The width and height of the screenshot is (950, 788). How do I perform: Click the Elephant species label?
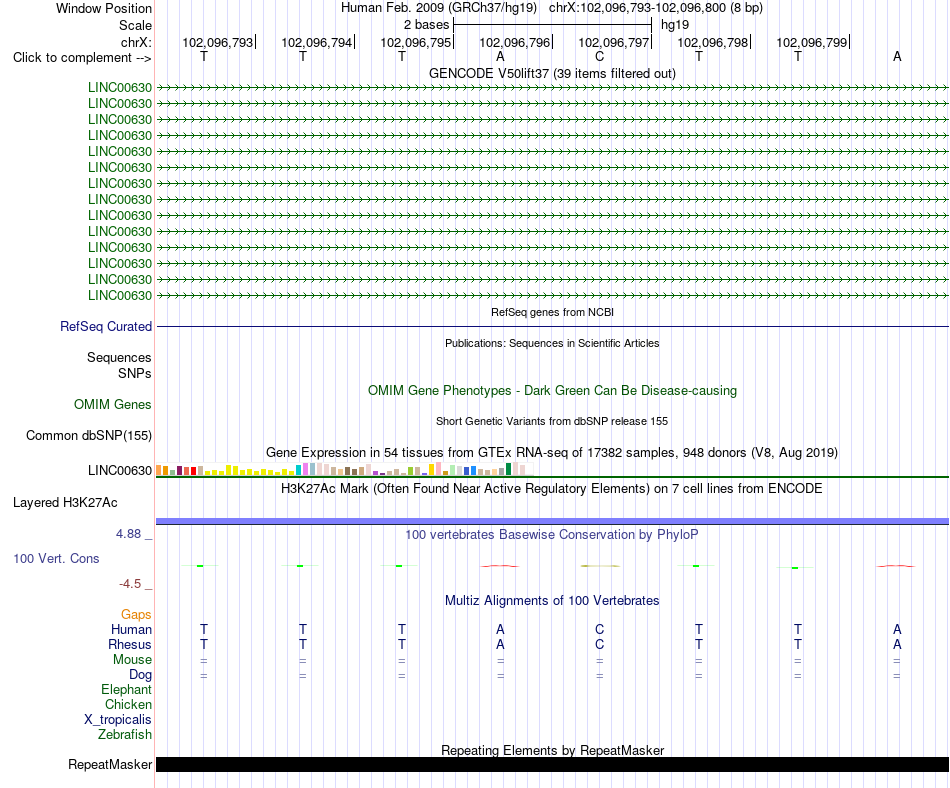point(126,690)
